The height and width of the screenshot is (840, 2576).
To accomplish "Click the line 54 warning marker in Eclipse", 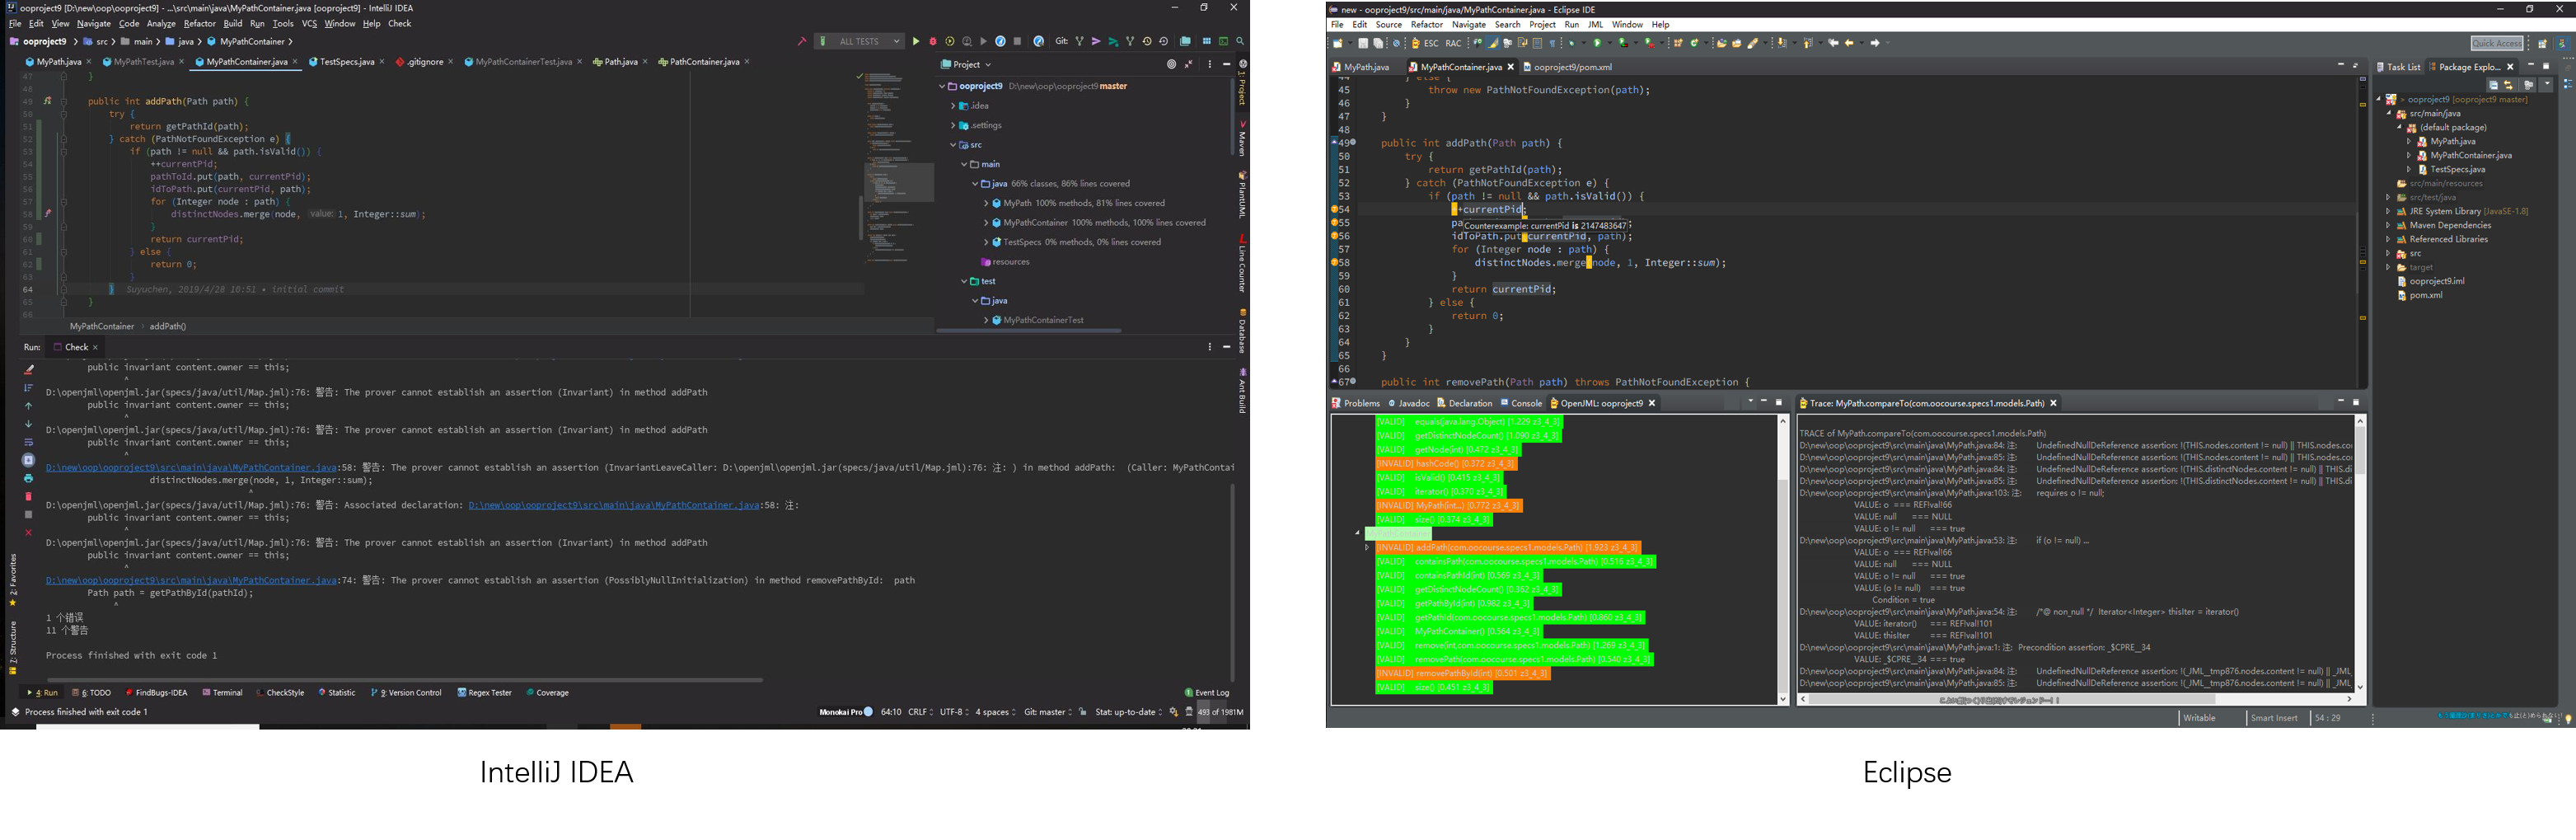I will (x=1335, y=210).
